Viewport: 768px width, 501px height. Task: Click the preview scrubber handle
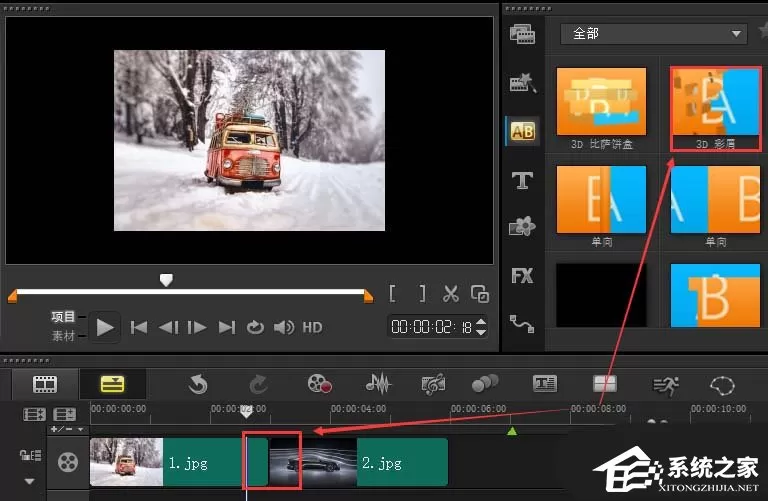tap(166, 280)
